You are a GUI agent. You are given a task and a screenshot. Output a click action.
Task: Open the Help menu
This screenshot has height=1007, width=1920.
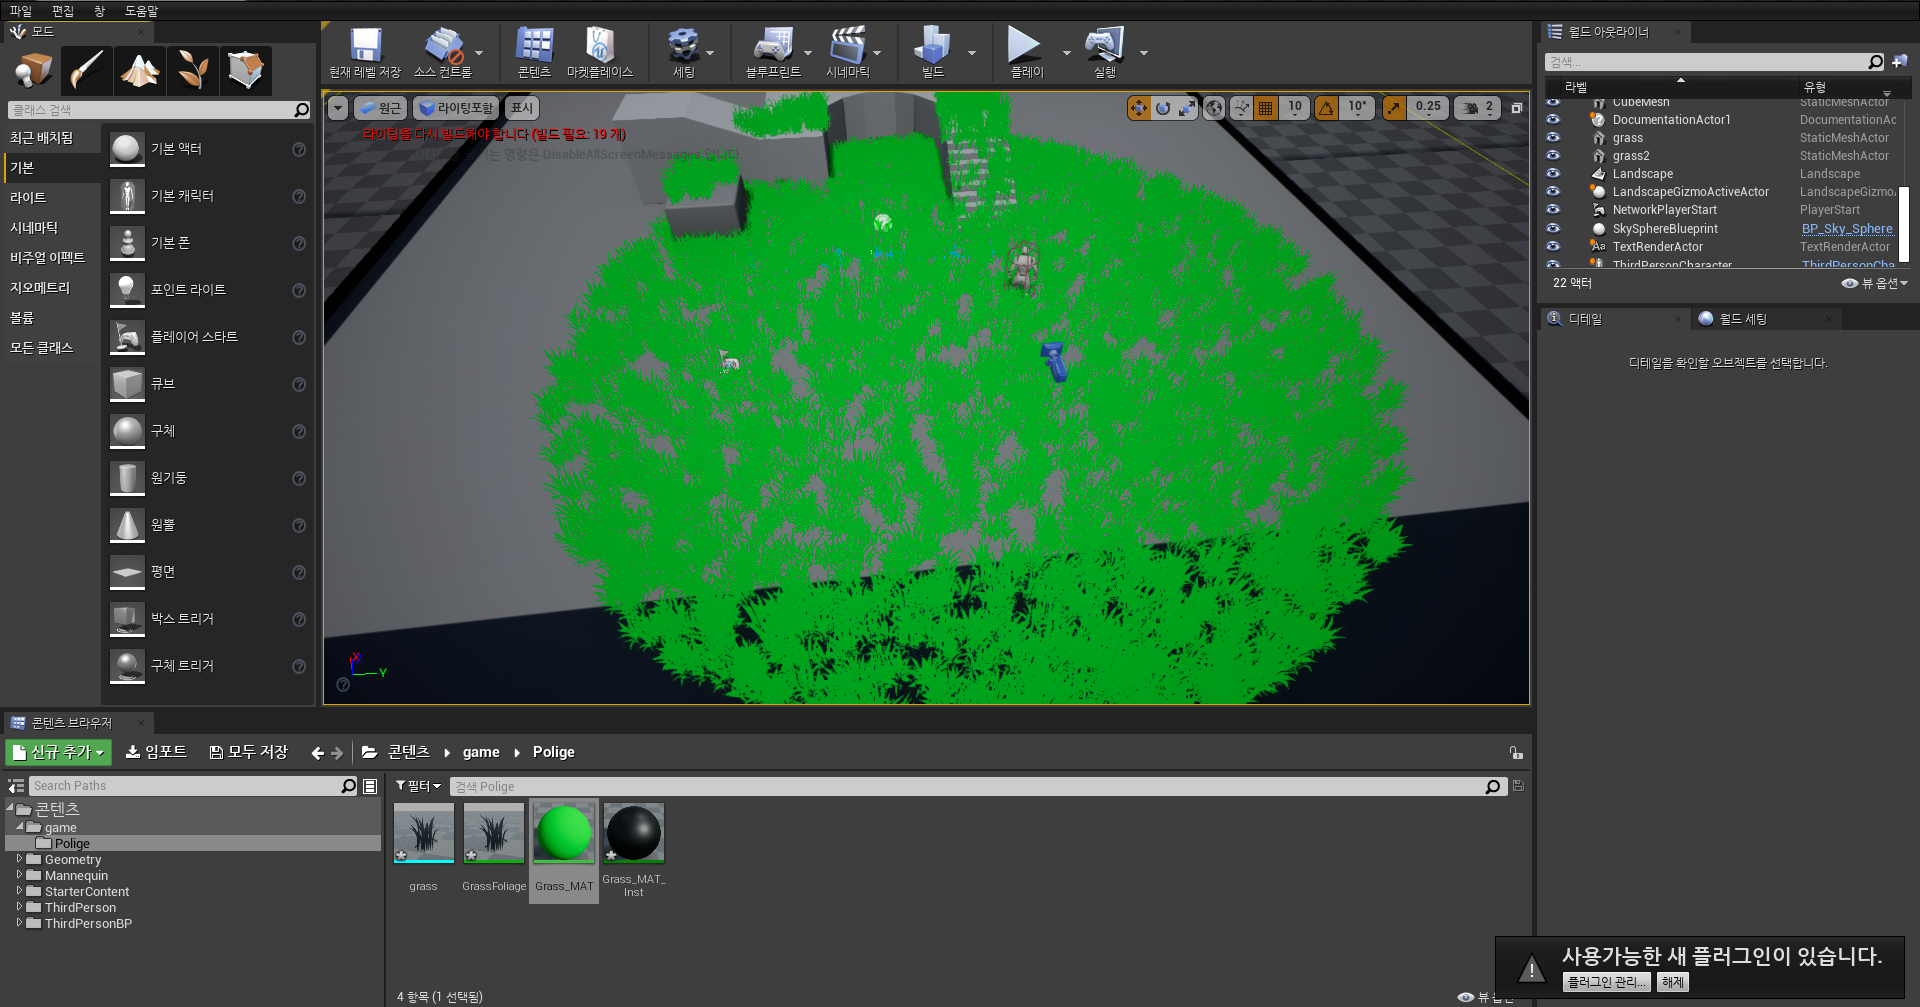pyautogui.click(x=141, y=11)
